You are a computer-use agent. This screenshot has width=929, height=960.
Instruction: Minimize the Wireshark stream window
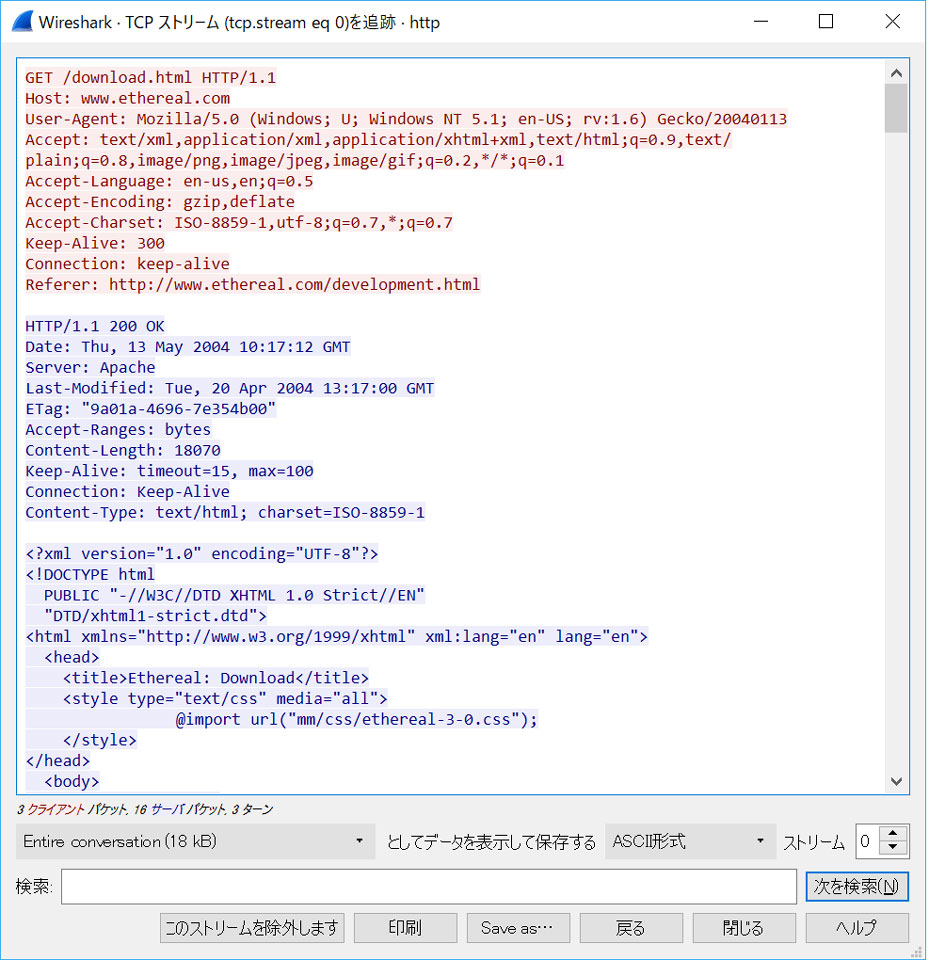(761, 21)
